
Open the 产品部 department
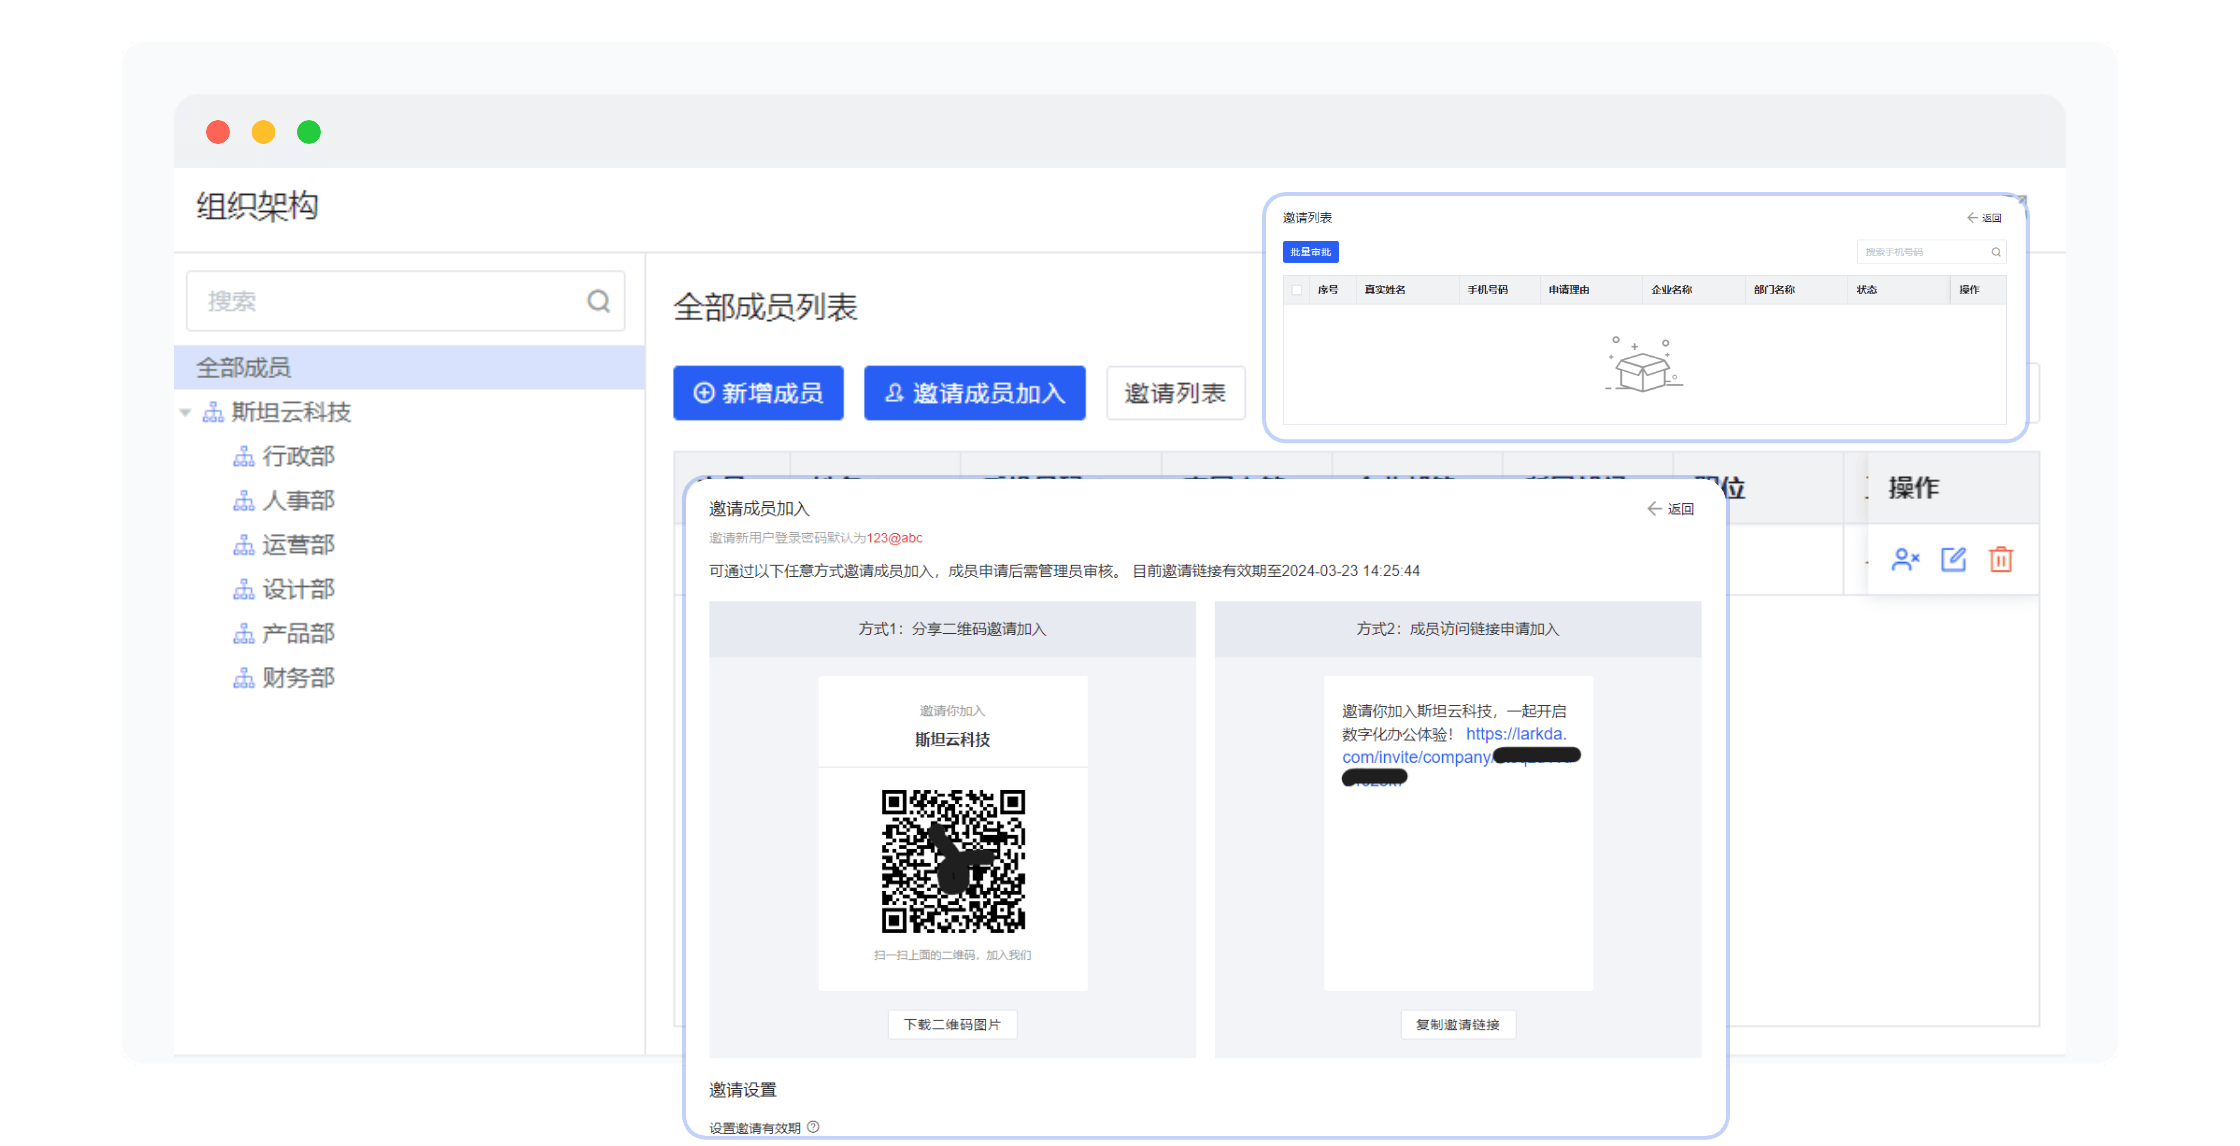[298, 633]
